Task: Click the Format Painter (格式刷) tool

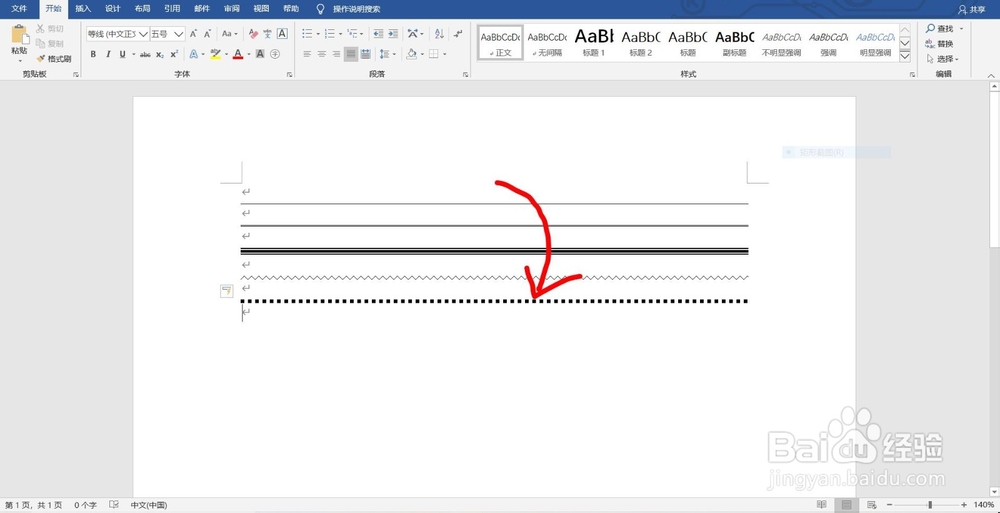Action: (54, 59)
